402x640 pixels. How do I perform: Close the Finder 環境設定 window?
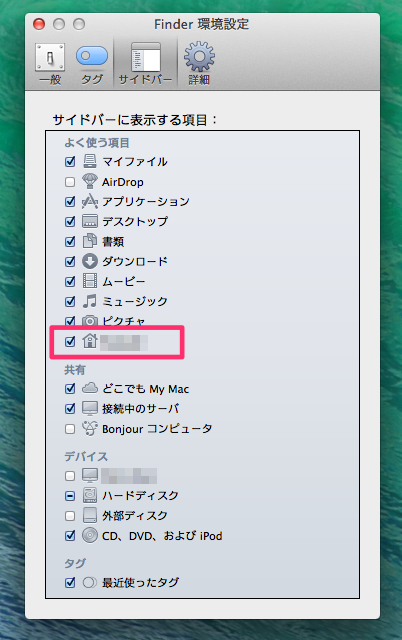point(39,24)
